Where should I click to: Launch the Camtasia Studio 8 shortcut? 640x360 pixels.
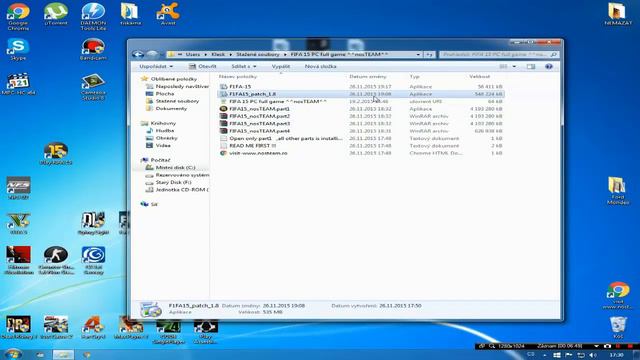pyautogui.click(x=93, y=87)
